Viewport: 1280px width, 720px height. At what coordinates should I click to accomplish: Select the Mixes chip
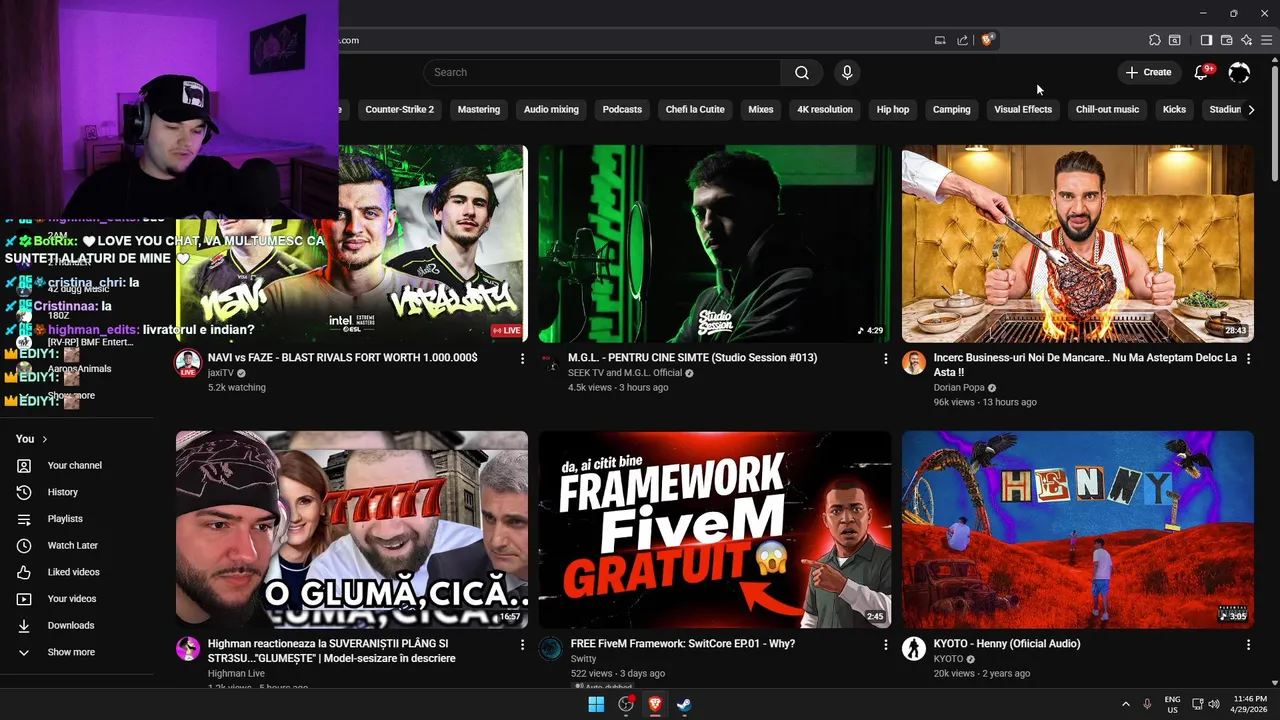761,109
